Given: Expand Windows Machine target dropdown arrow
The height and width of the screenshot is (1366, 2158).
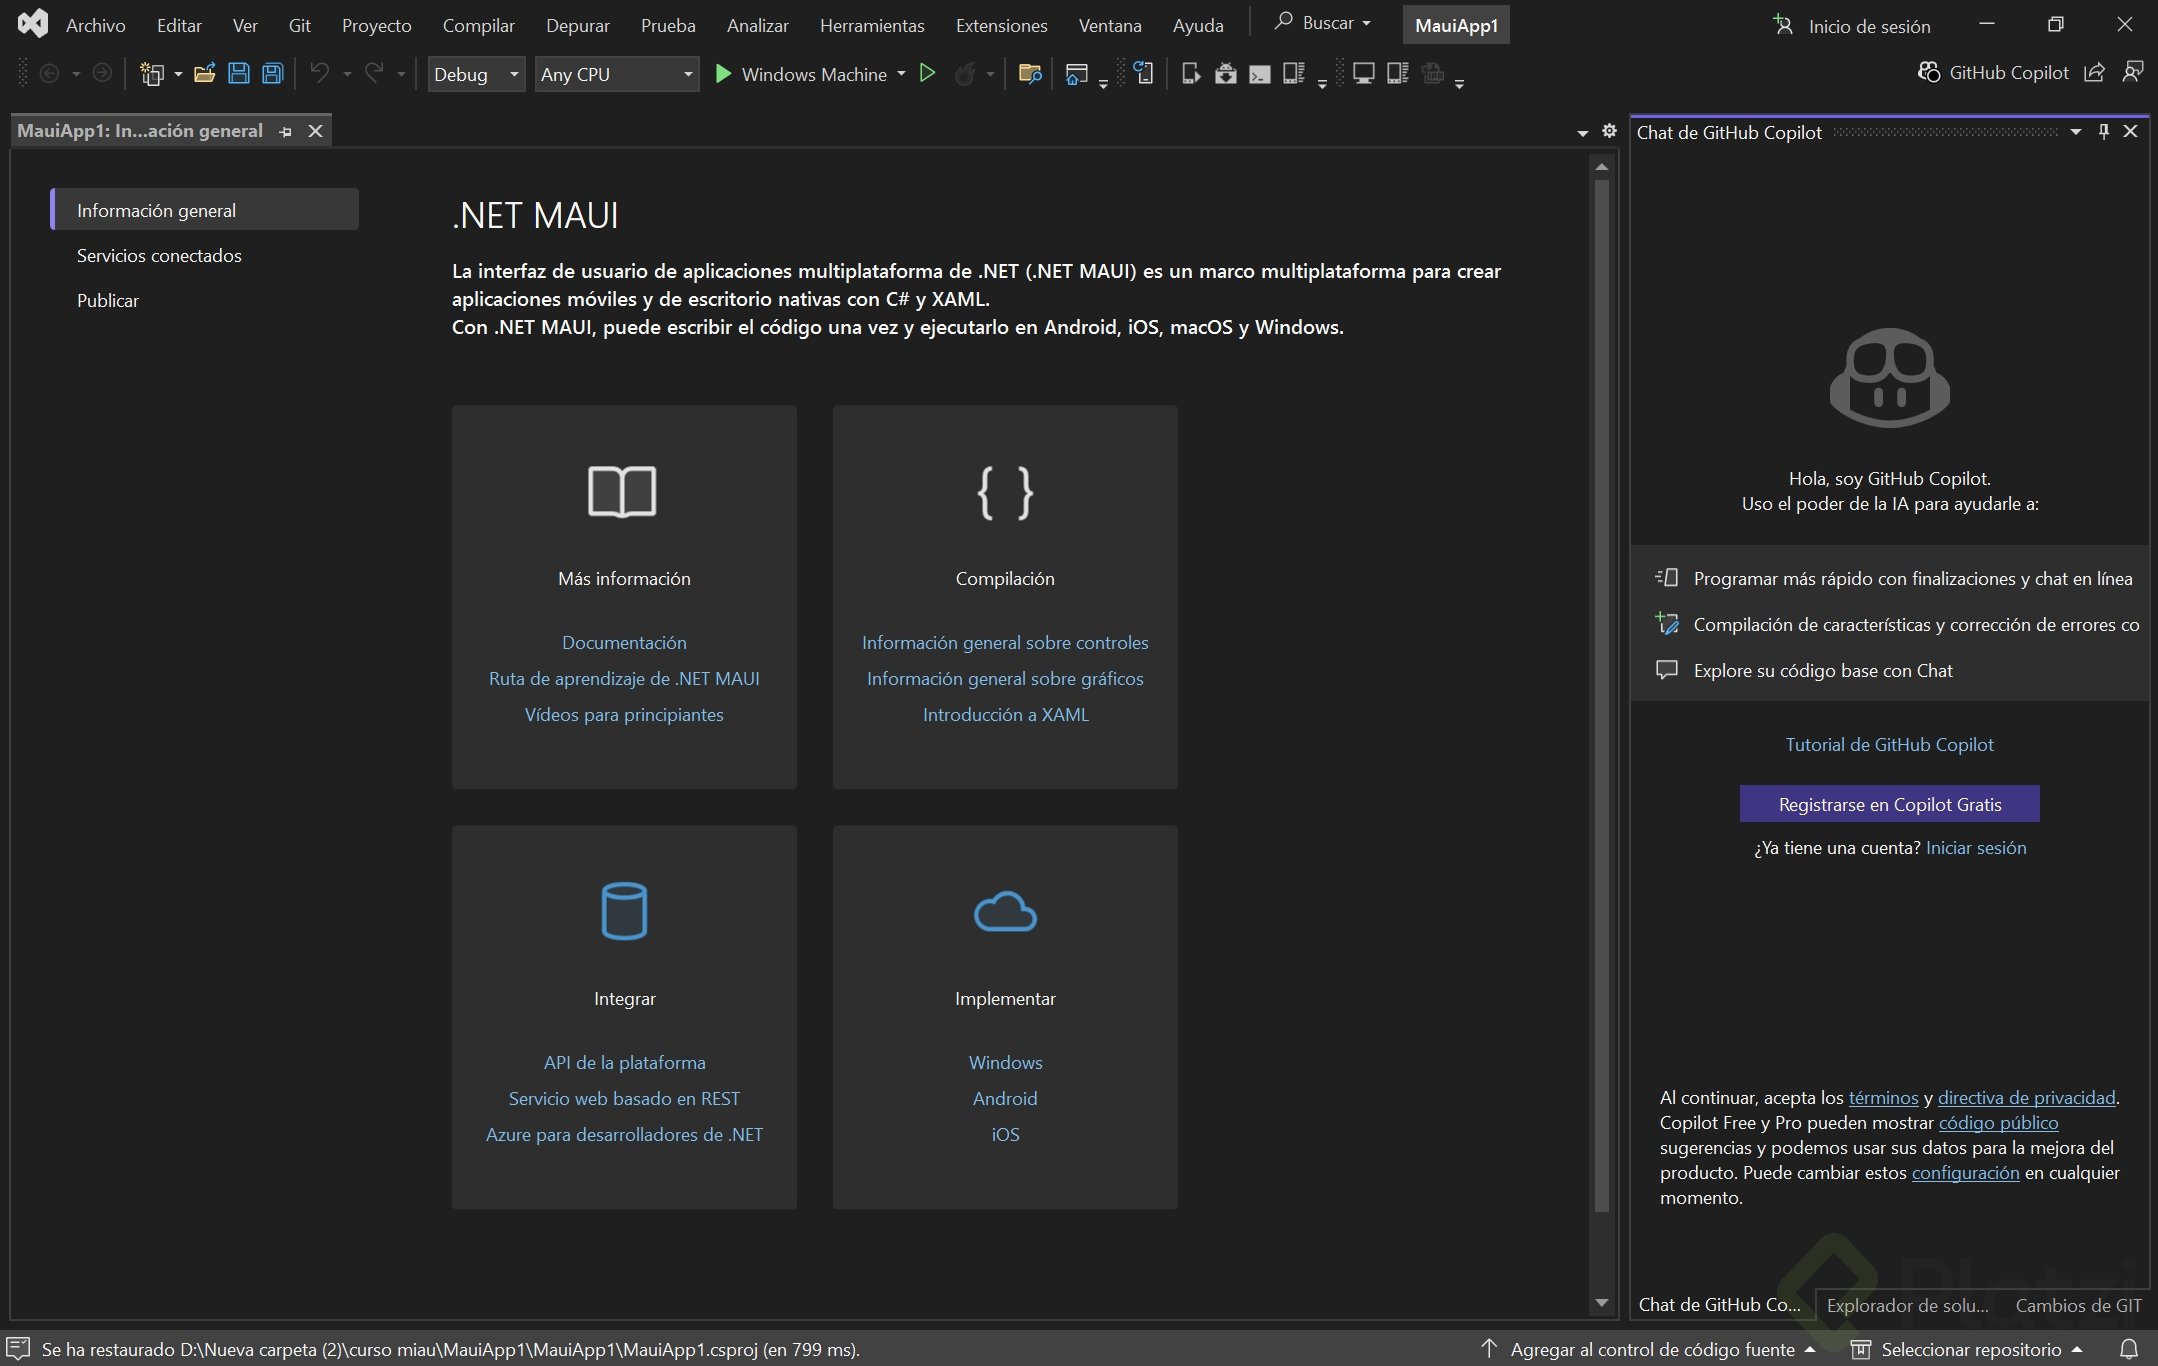Looking at the screenshot, I should (901, 74).
